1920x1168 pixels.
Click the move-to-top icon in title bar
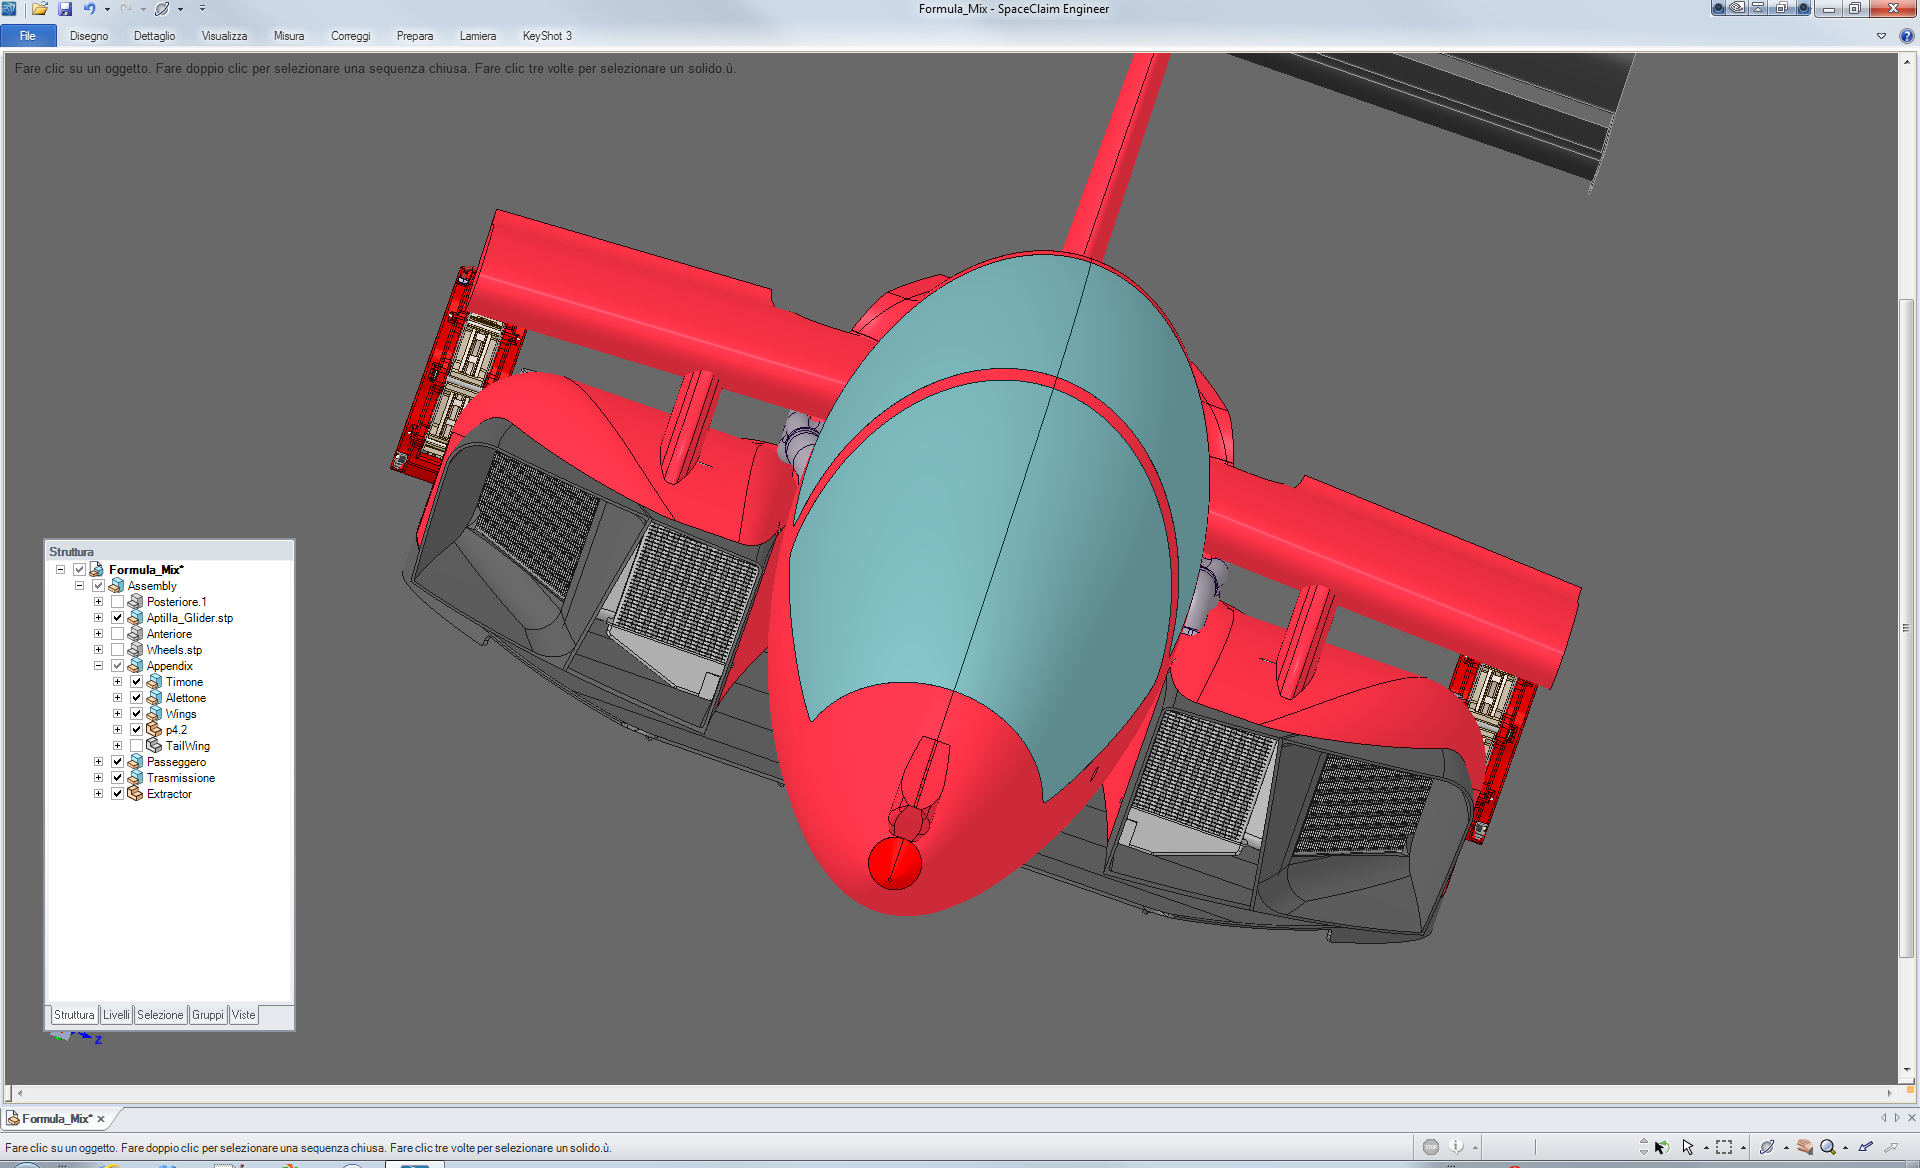pos(1758,8)
